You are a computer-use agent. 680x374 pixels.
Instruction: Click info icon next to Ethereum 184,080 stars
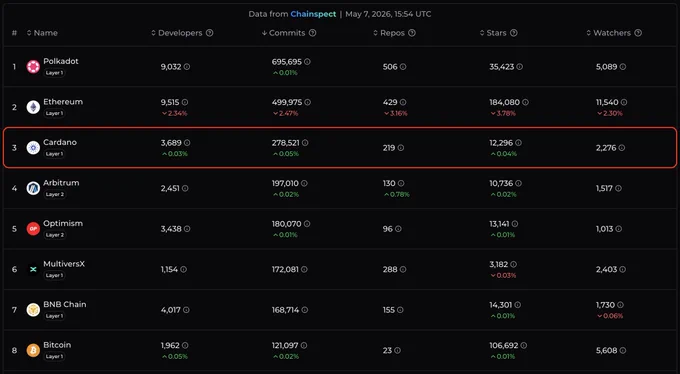[525, 102]
